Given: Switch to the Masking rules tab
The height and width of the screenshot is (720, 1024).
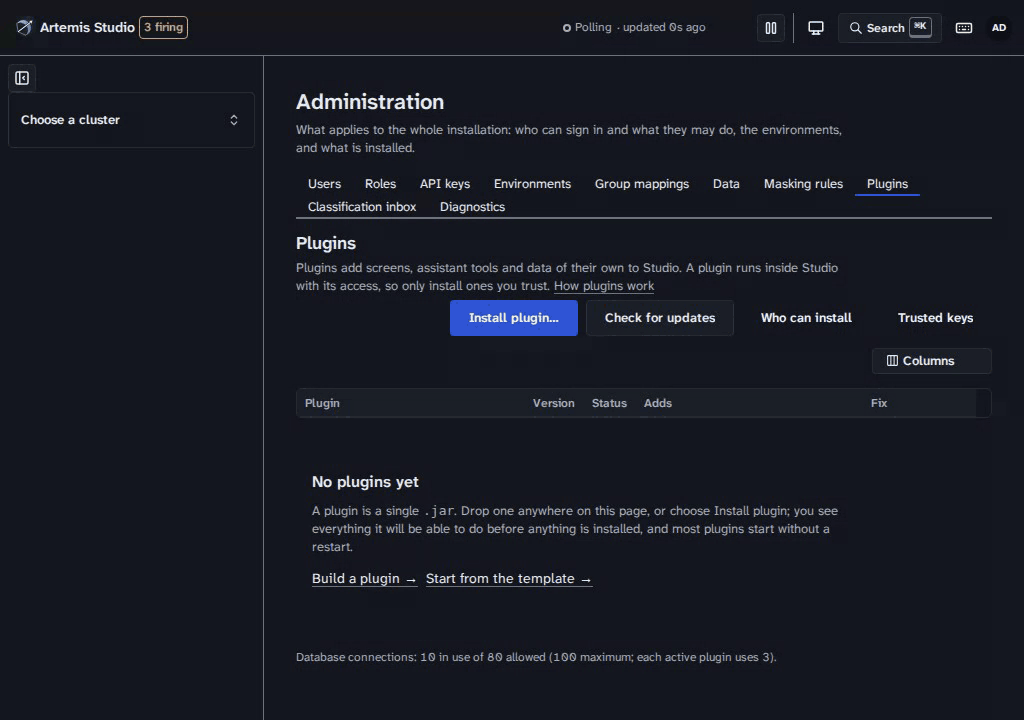Looking at the screenshot, I should (803, 184).
